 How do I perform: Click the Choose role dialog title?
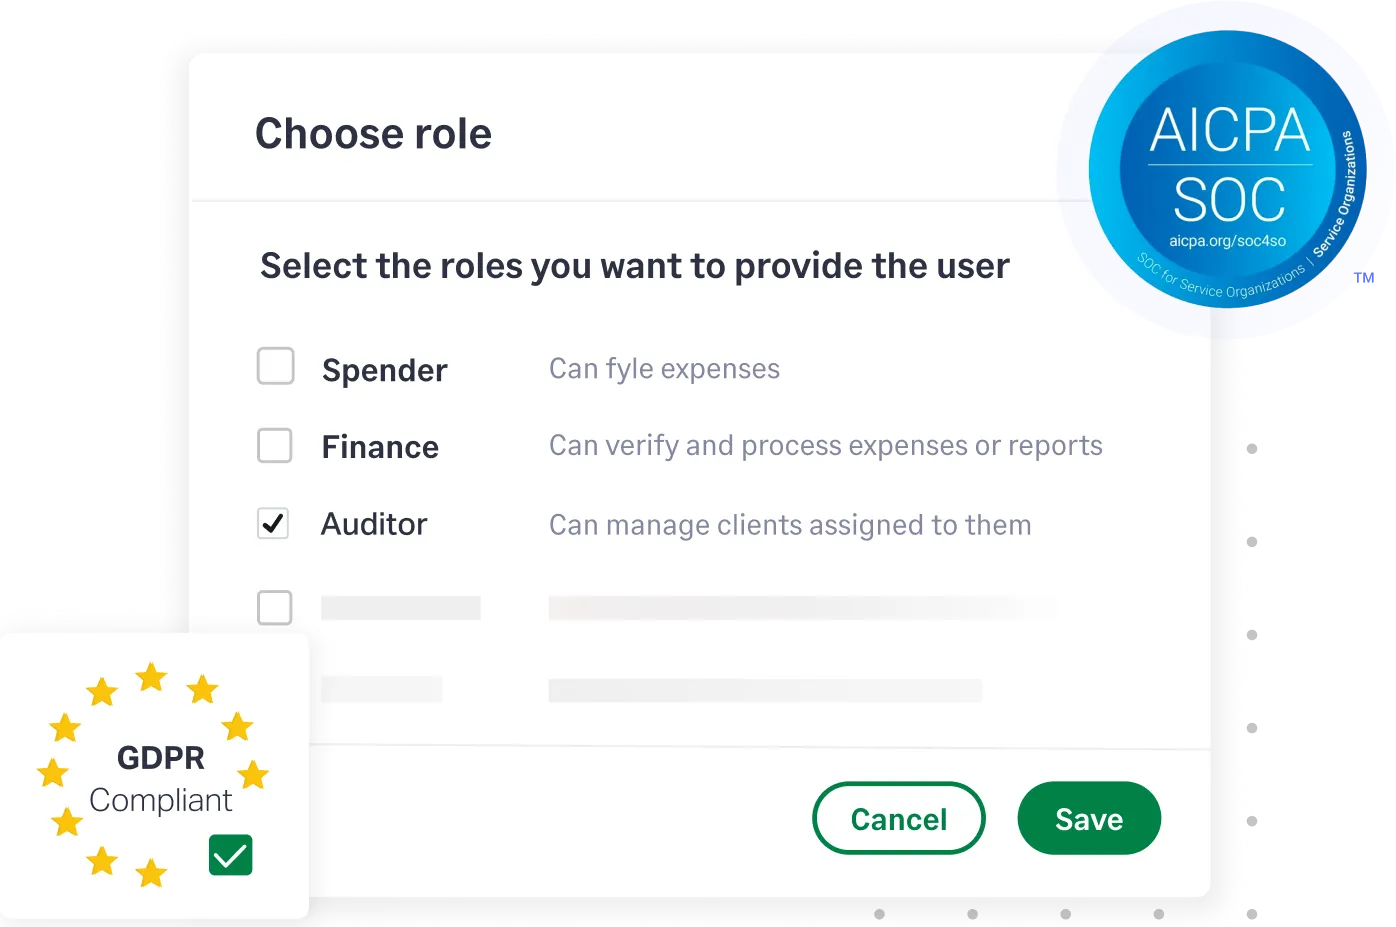point(373,133)
